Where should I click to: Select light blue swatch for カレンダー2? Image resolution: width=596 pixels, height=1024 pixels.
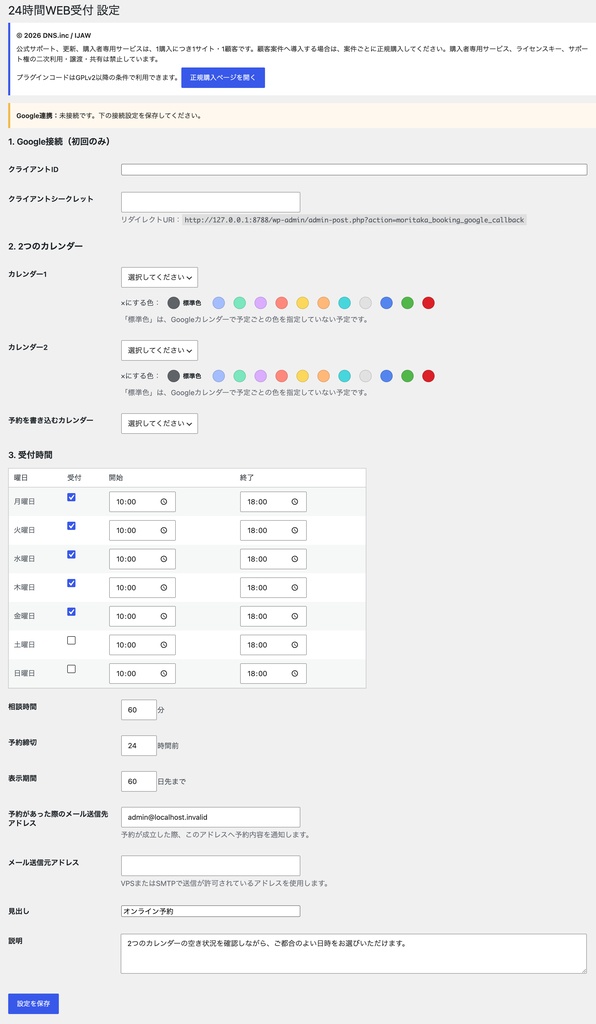click(x=219, y=376)
